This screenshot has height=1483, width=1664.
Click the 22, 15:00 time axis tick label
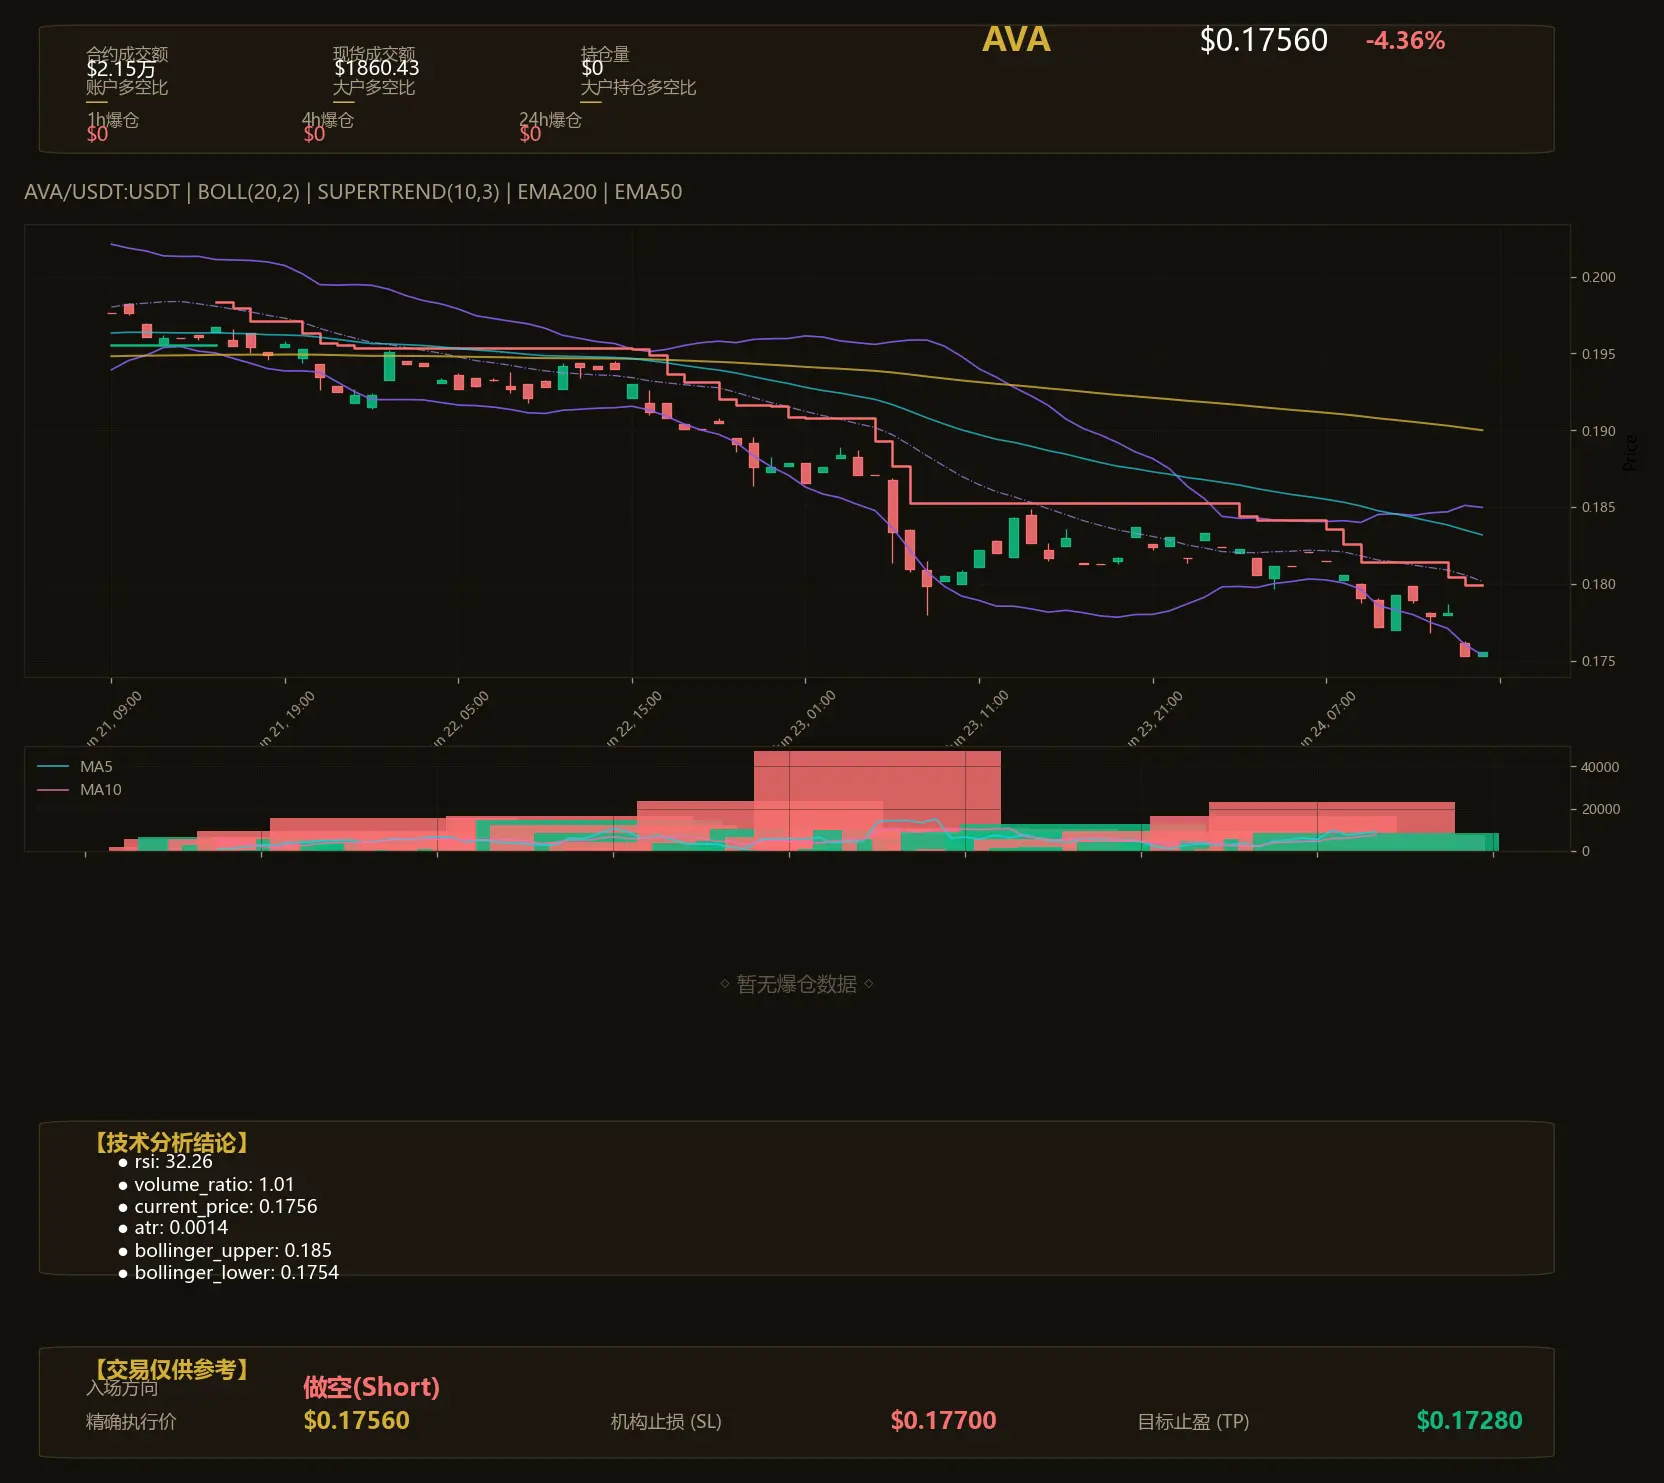click(x=634, y=720)
